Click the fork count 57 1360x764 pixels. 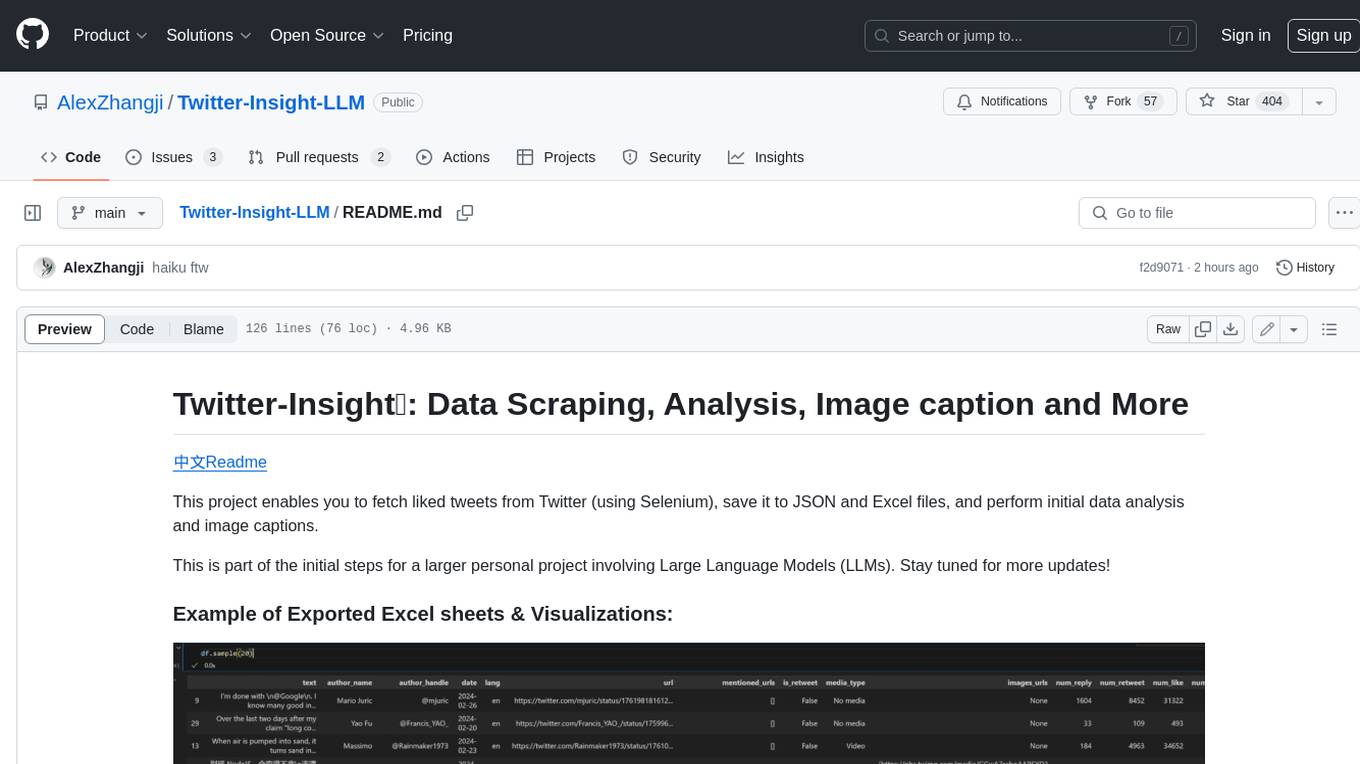click(1150, 101)
